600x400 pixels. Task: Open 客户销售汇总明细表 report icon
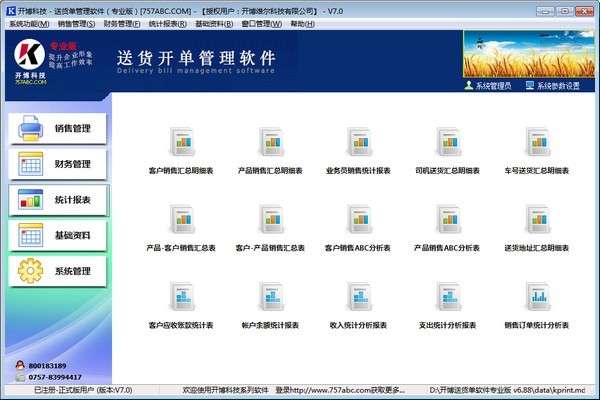coord(181,142)
